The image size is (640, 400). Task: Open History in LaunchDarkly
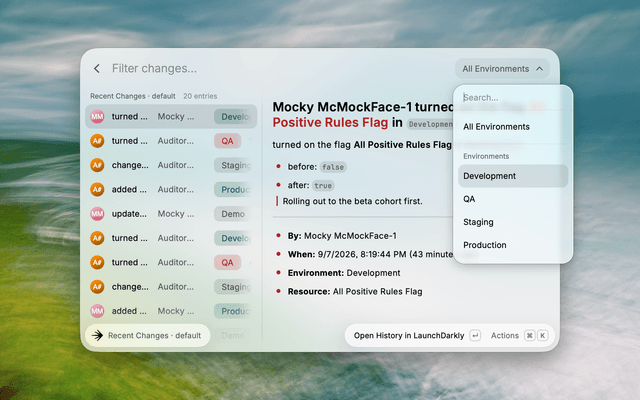point(409,336)
